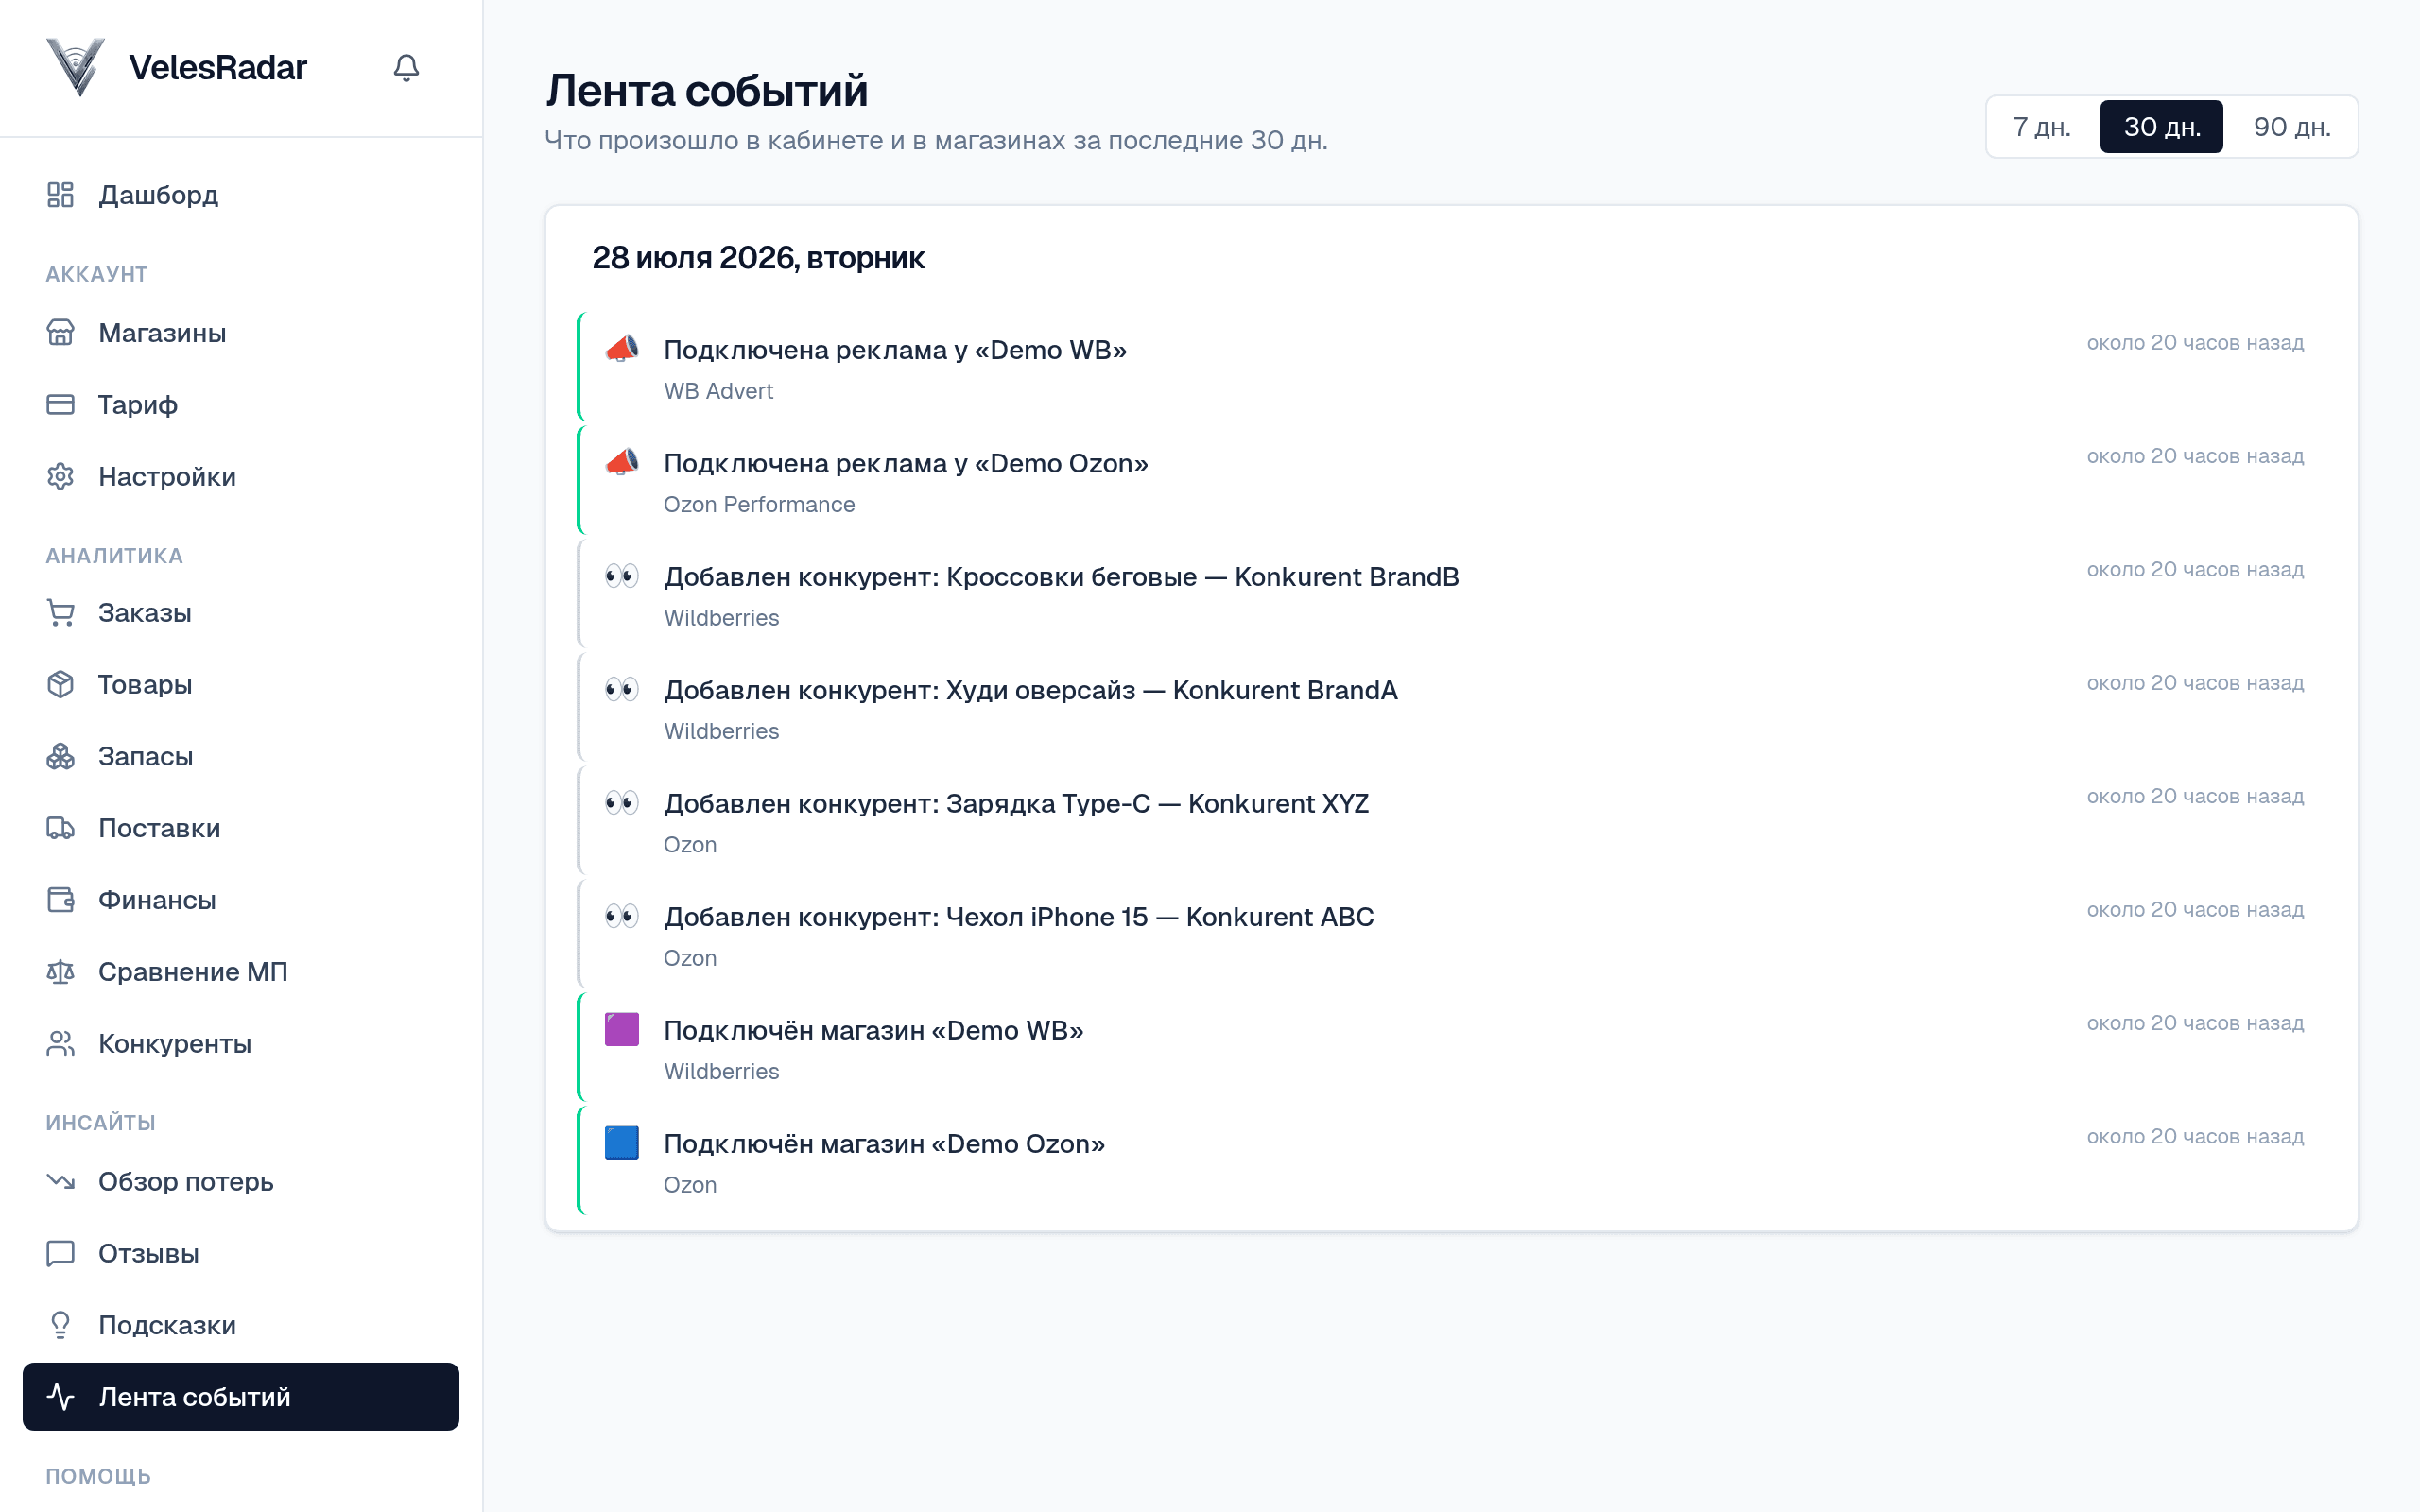Select the 30 дн. period

pyautogui.click(x=2161, y=127)
